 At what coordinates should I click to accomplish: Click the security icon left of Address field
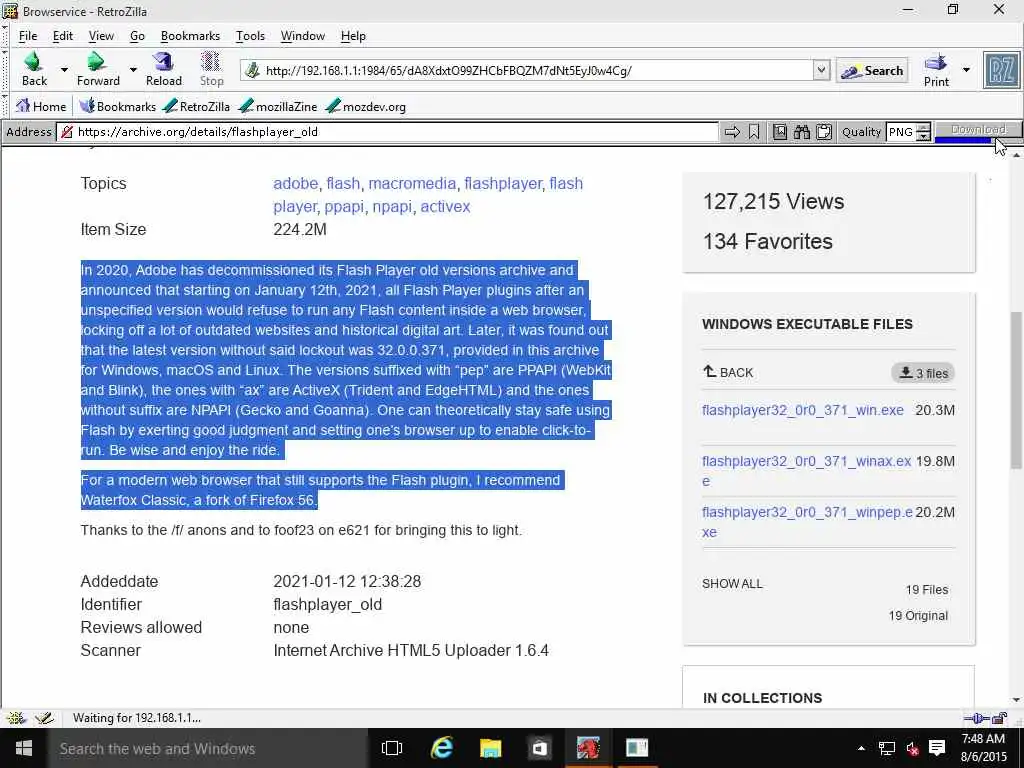tap(66, 132)
